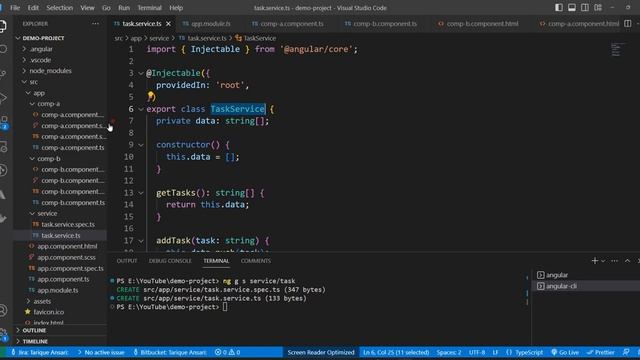This screenshot has height=360, width=640.
Task: Click Bitbucket Tarique Ansari status item
Action: click(x=170, y=352)
